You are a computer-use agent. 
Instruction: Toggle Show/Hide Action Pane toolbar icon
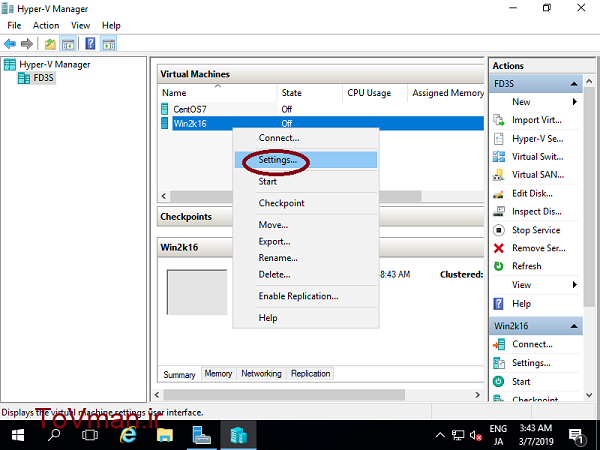109,44
